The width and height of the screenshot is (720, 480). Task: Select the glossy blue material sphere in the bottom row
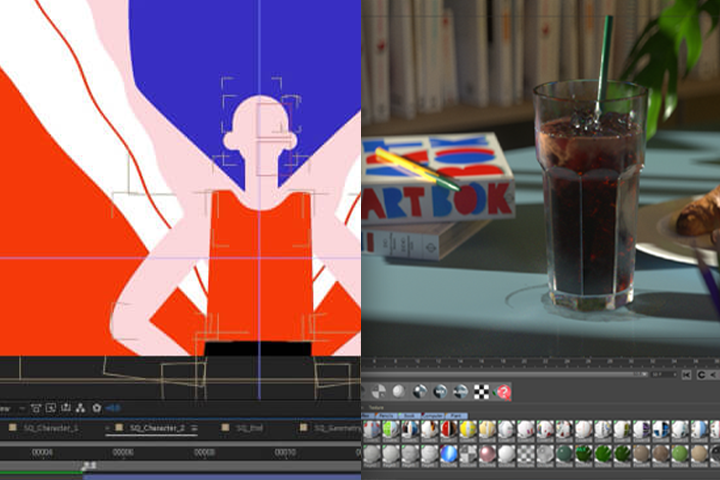449,454
